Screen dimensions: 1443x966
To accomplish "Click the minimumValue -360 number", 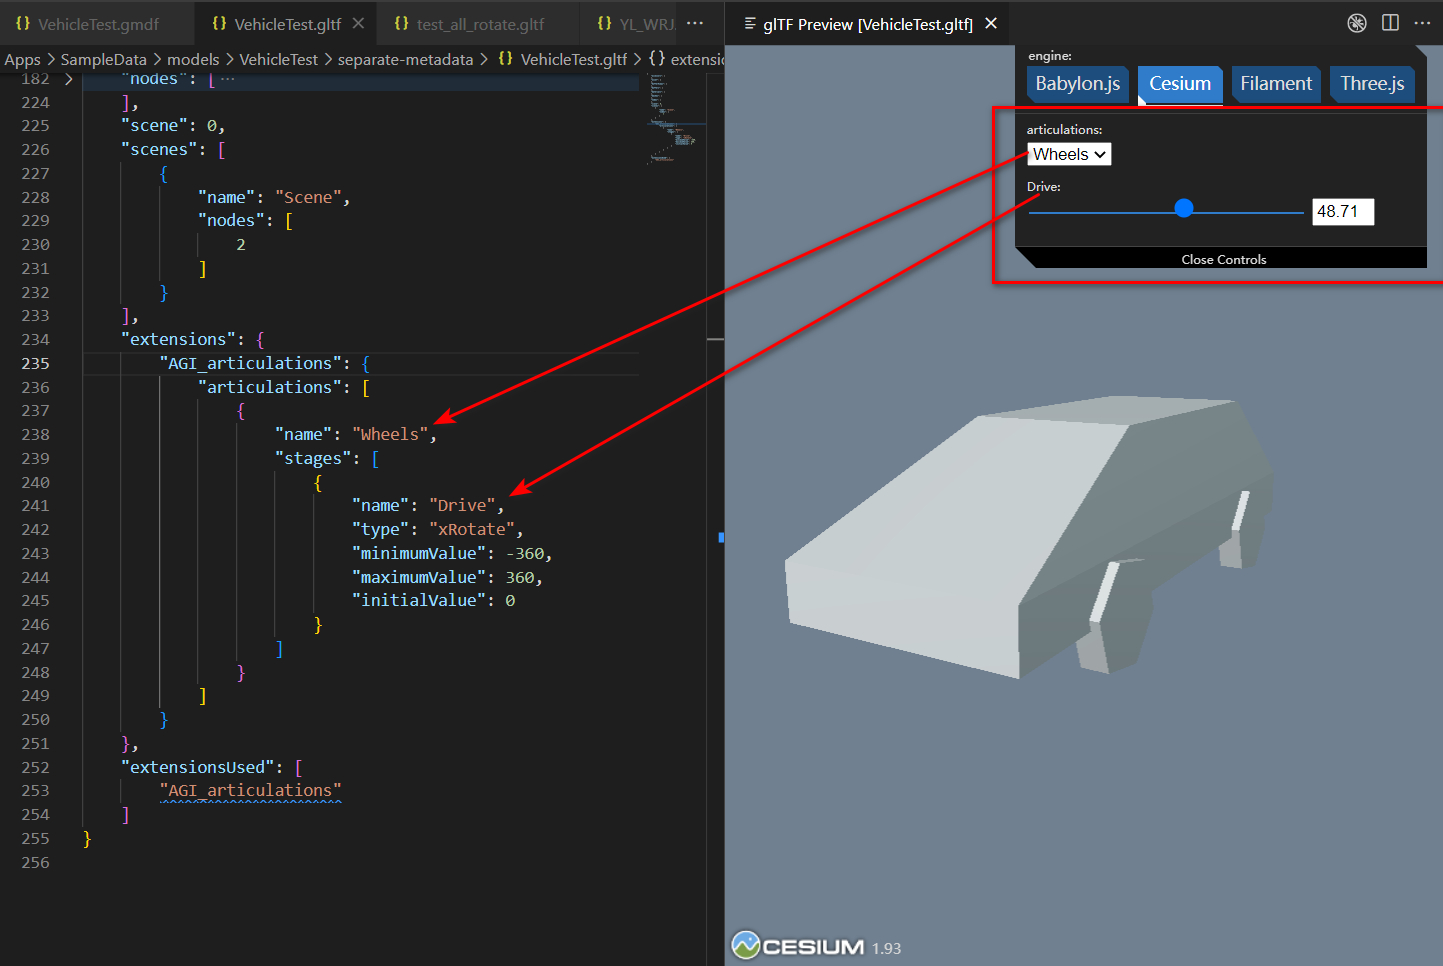I will 525,553.
